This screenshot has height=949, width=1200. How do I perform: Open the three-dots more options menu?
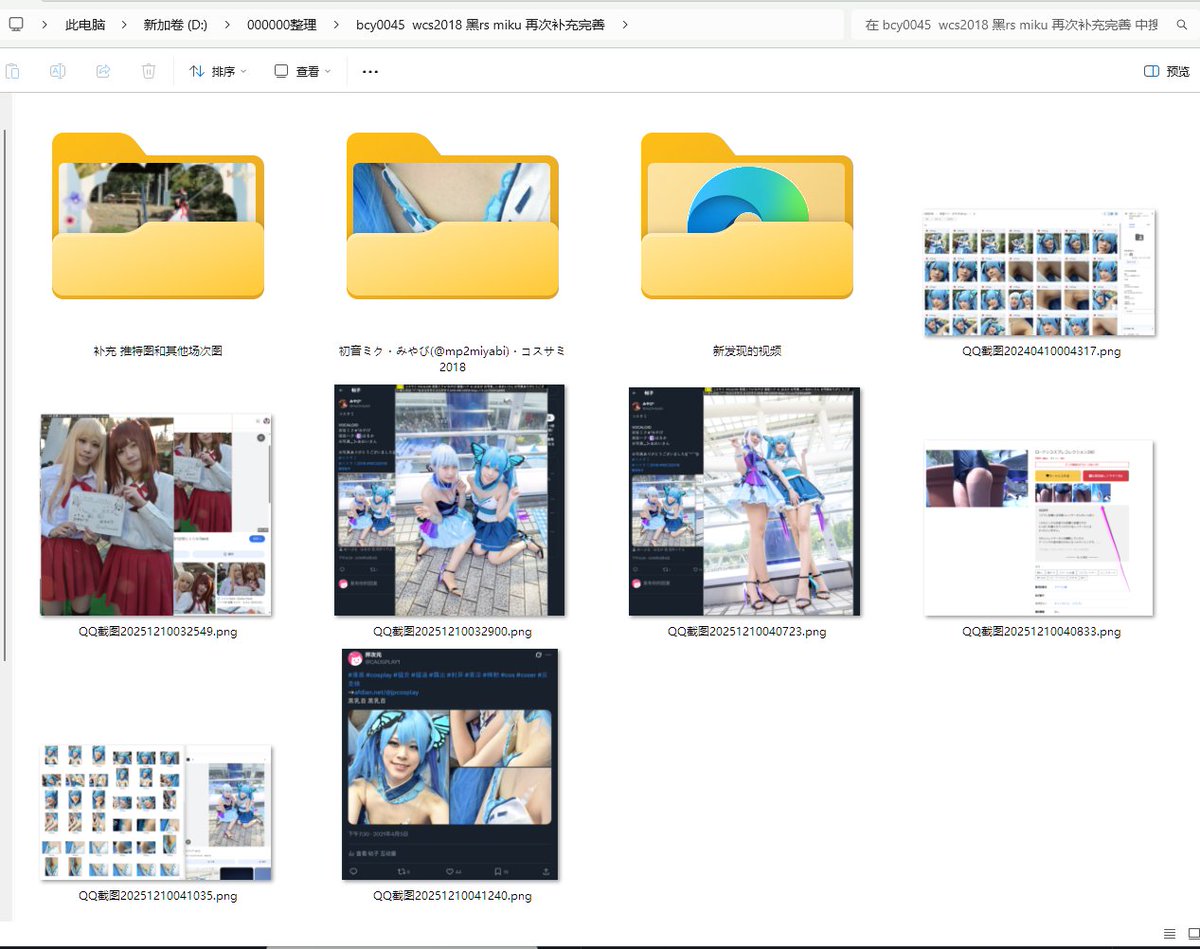pyautogui.click(x=370, y=71)
